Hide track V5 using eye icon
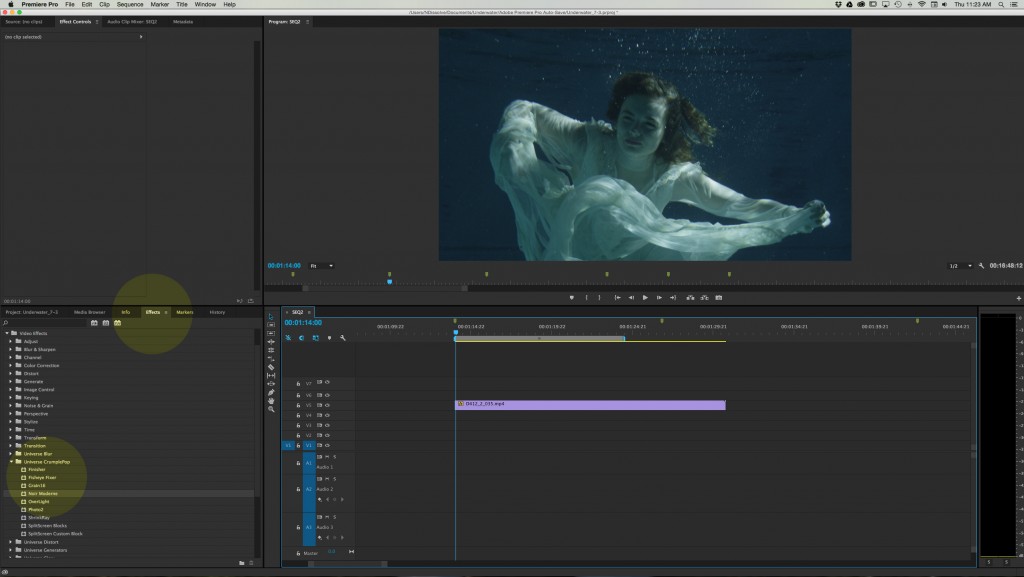 [x=327, y=404]
